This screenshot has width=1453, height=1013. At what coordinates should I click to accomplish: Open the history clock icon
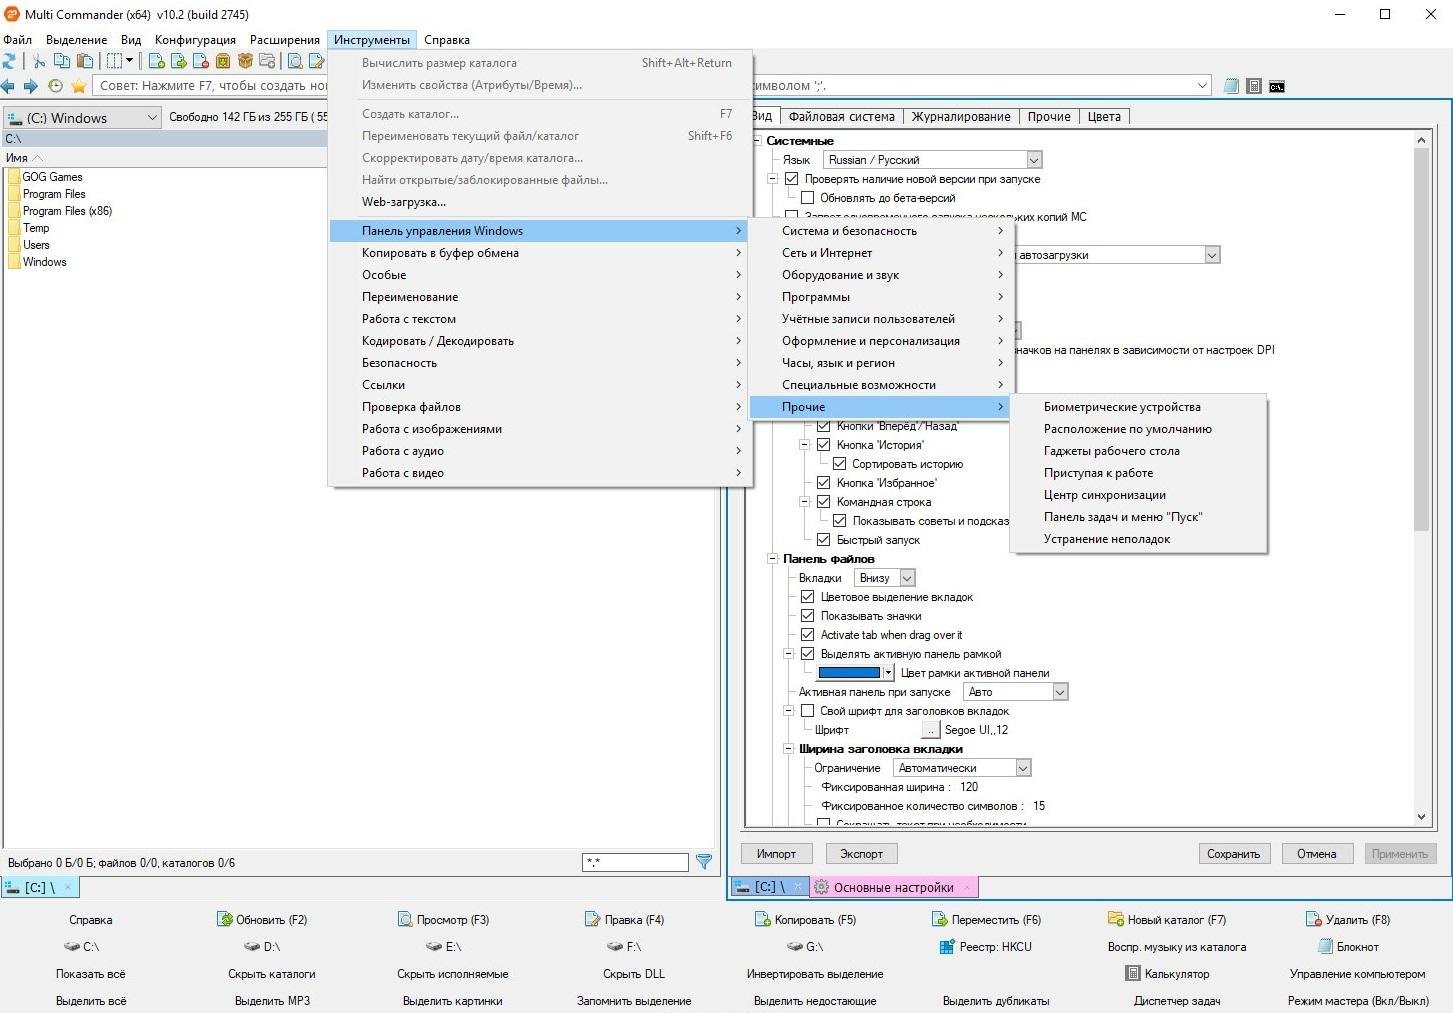tap(55, 86)
